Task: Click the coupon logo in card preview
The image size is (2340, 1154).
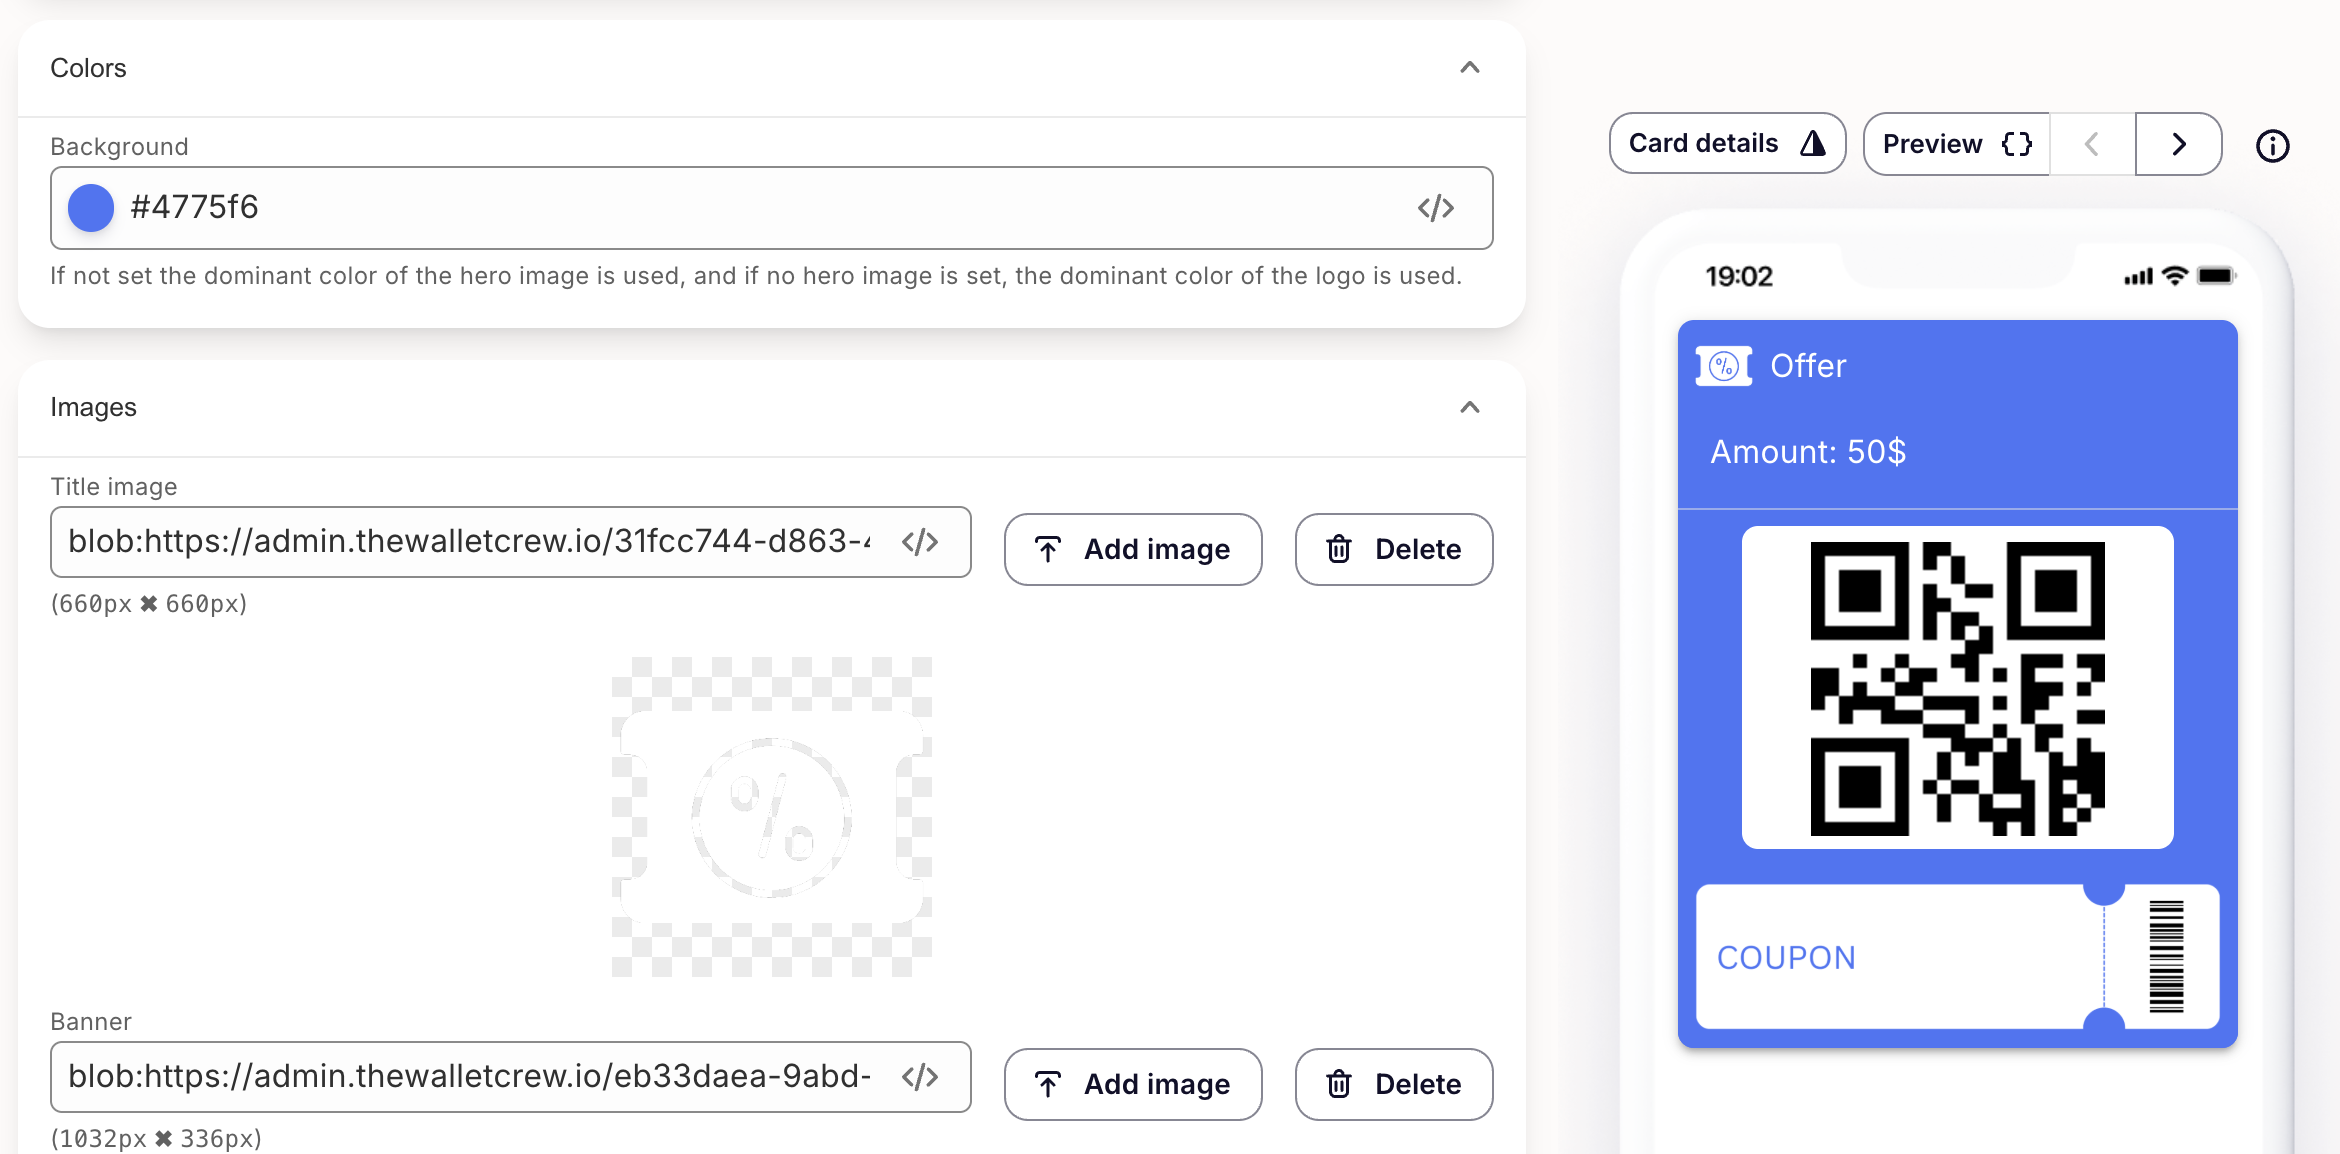Action: 1724,366
